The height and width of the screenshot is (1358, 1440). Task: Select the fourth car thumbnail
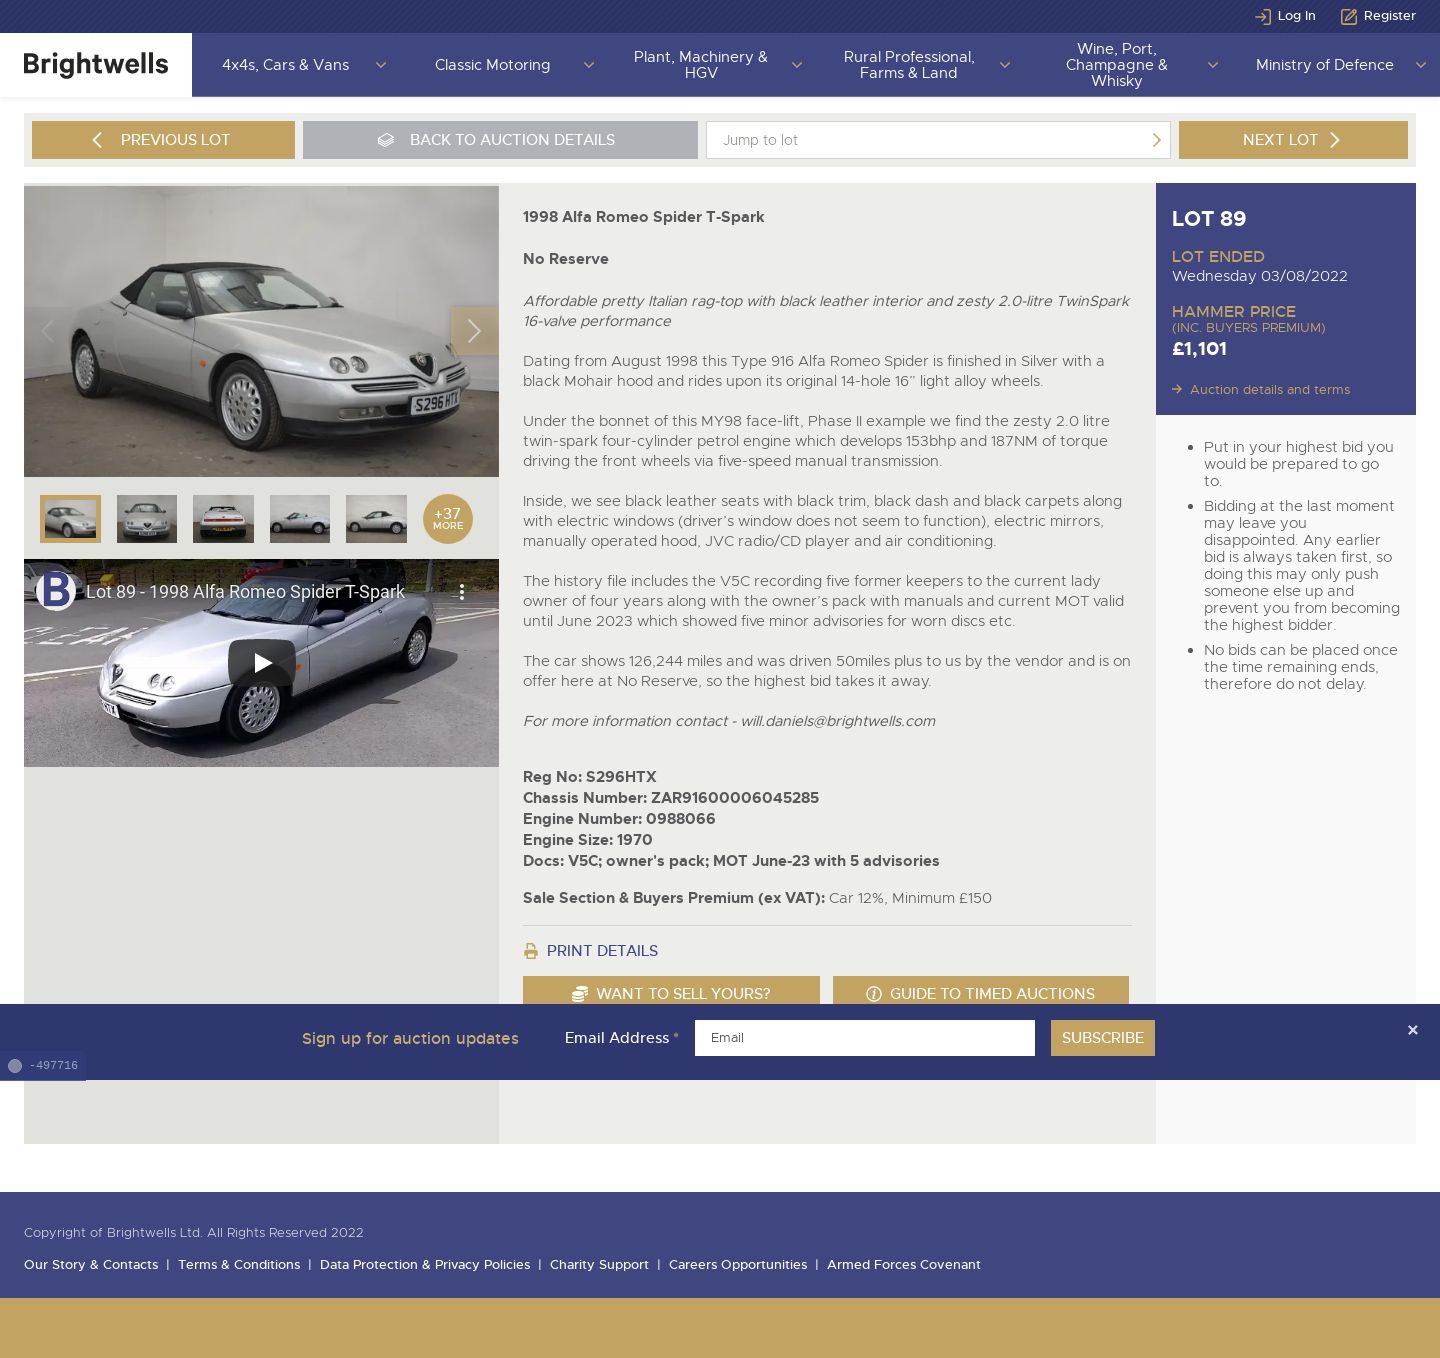coord(300,519)
